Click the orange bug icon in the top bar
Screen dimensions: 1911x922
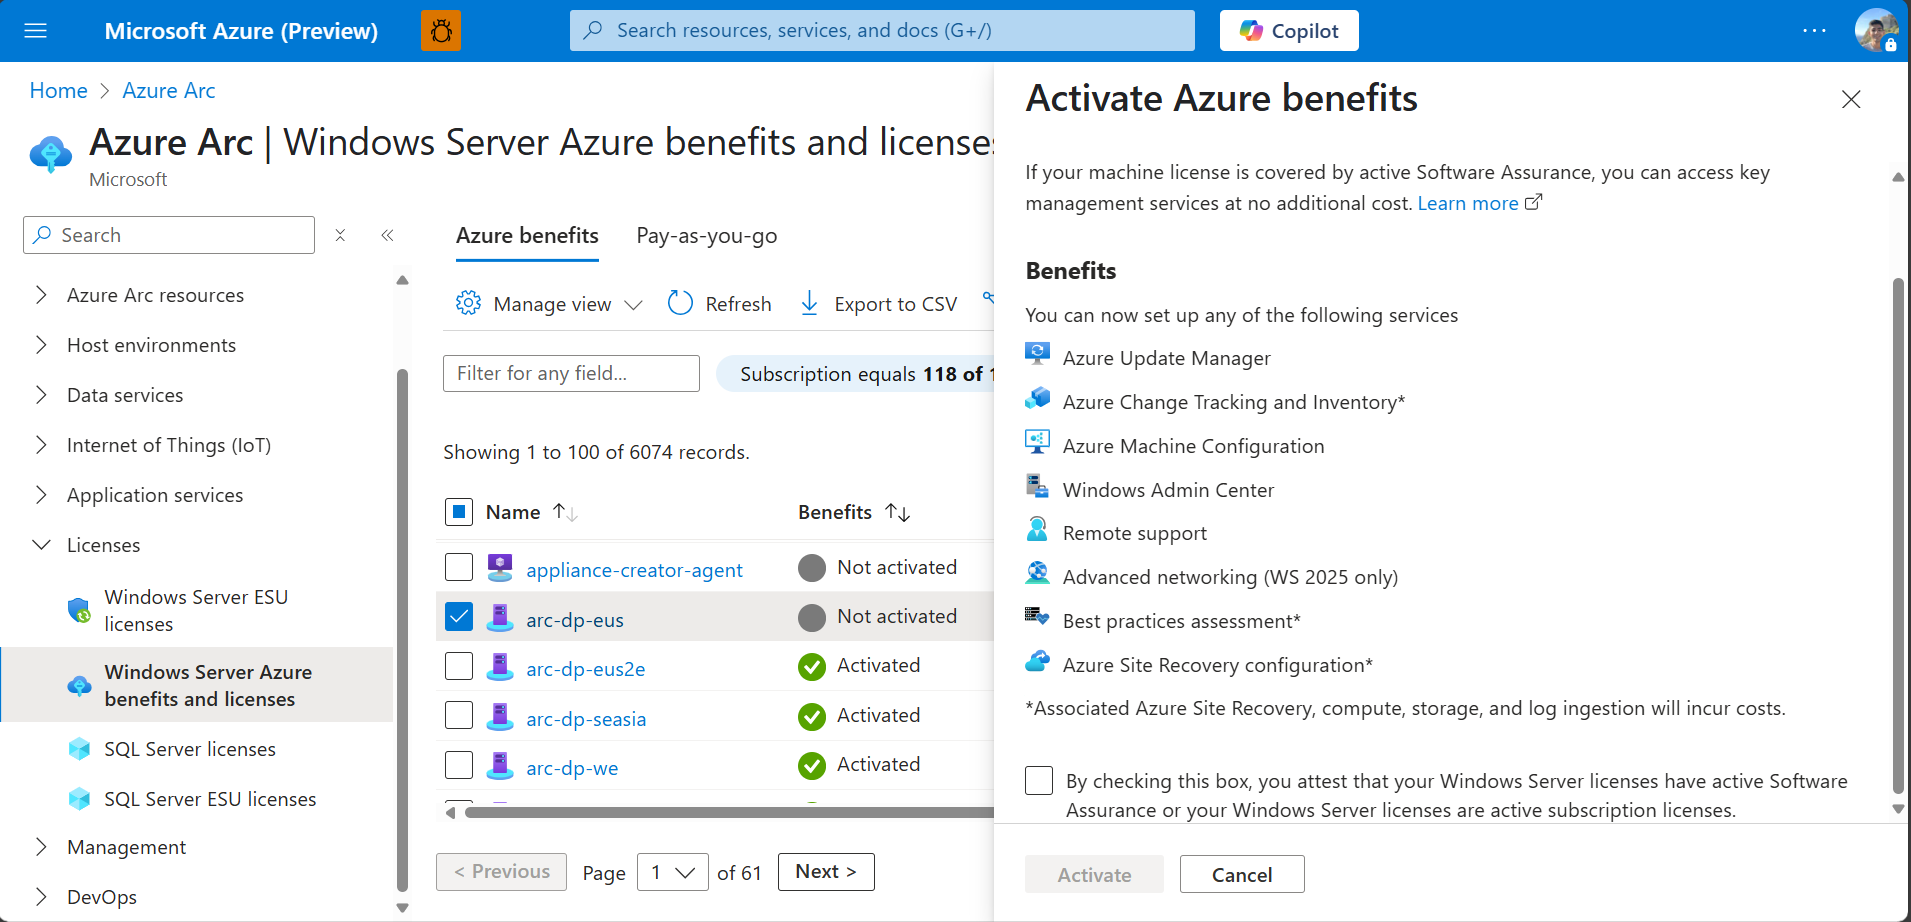pos(441,30)
